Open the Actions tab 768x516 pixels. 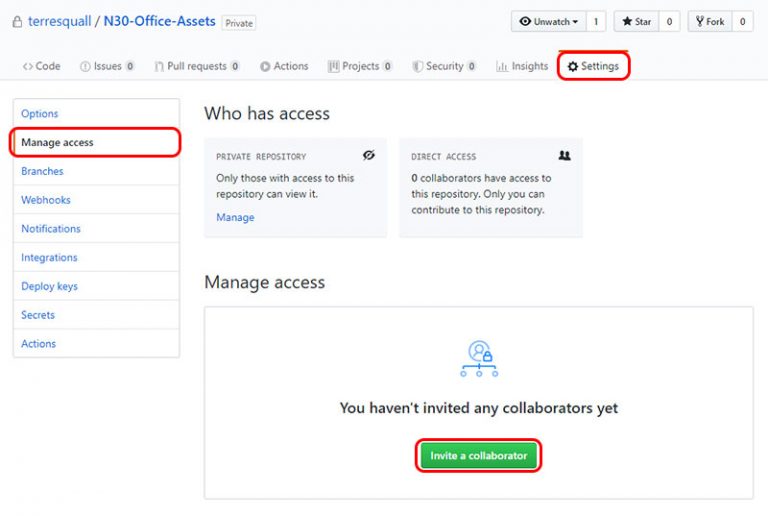click(284, 66)
